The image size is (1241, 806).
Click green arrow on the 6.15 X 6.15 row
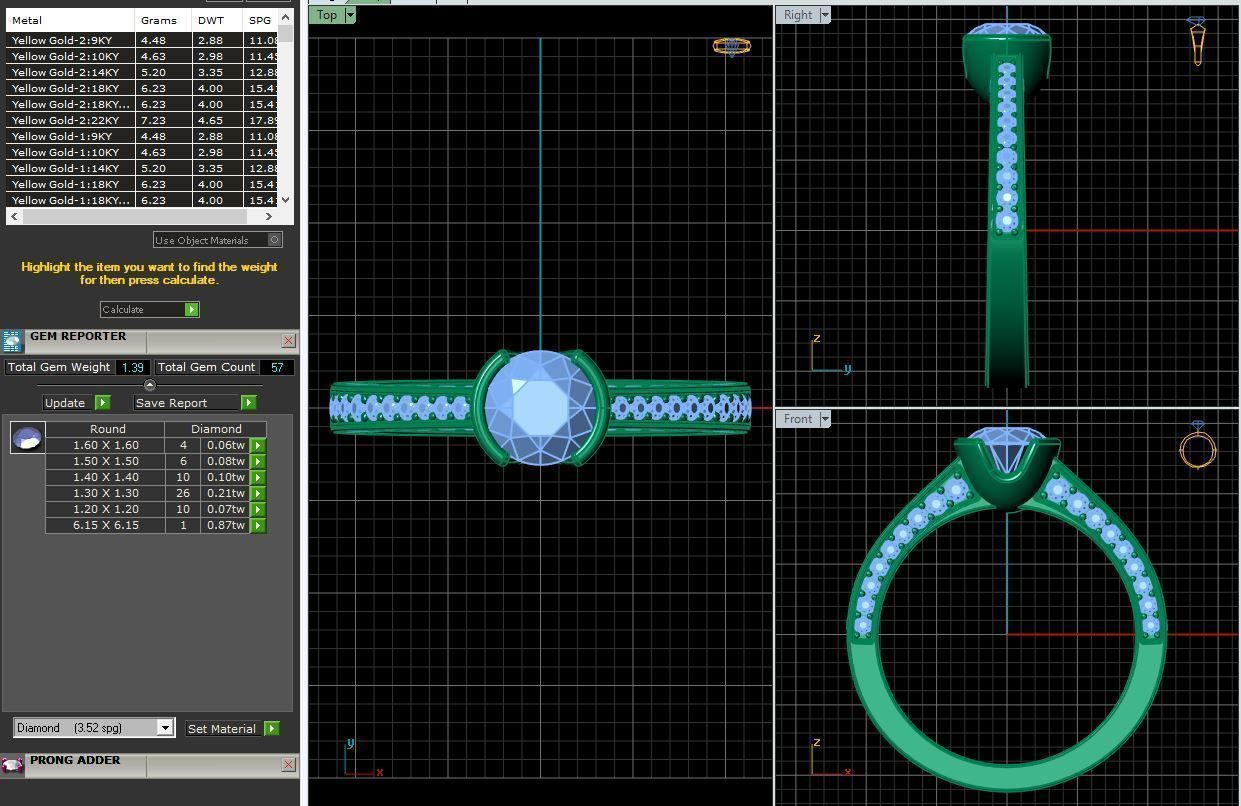pos(258,526)
